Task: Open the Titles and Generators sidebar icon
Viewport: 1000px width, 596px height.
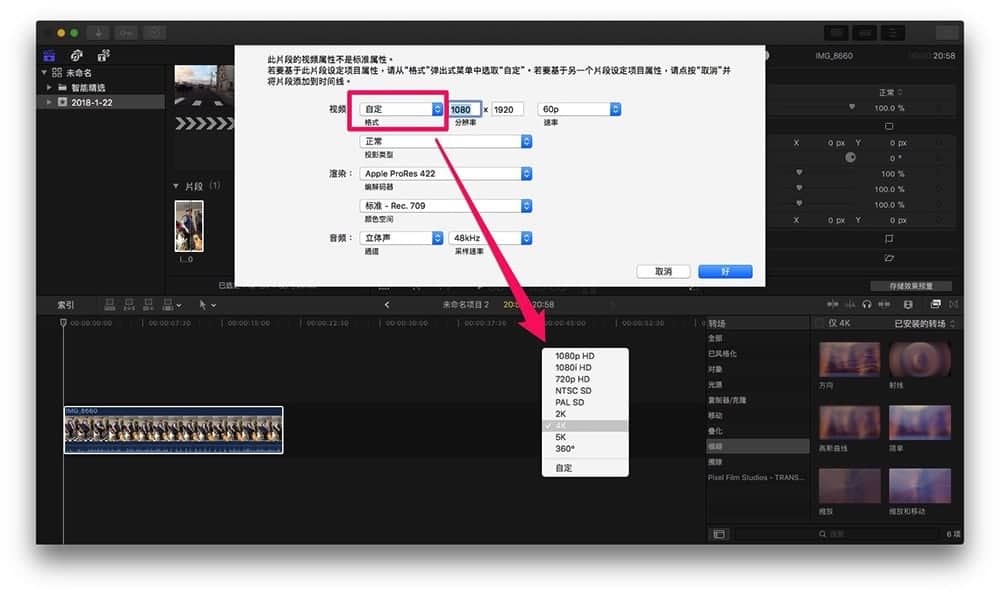Action: tap(103, 55)
